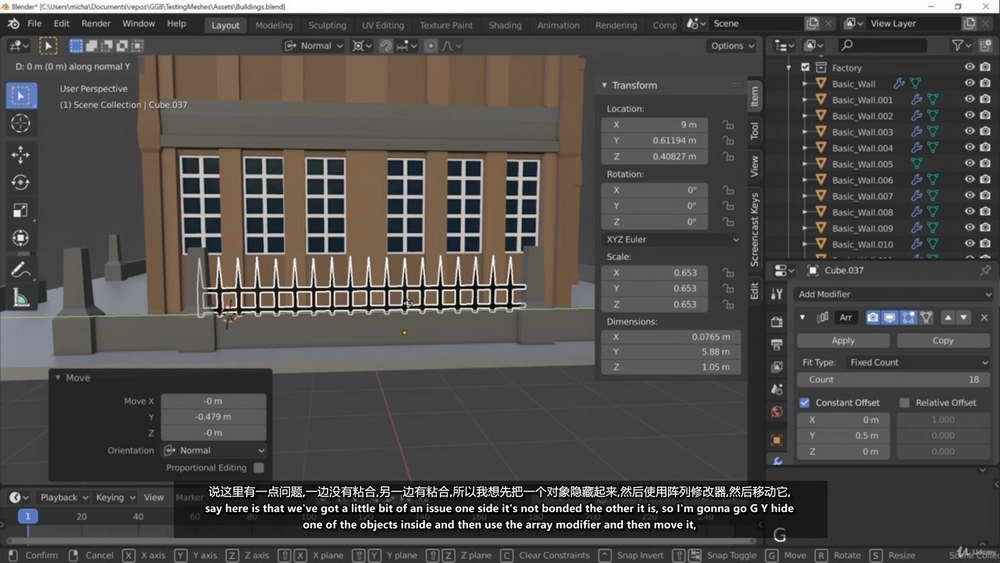Open the Fit Type Fixed Count dropdown
This screenshot has height=563, width=1000.
[x=918, y=362]
